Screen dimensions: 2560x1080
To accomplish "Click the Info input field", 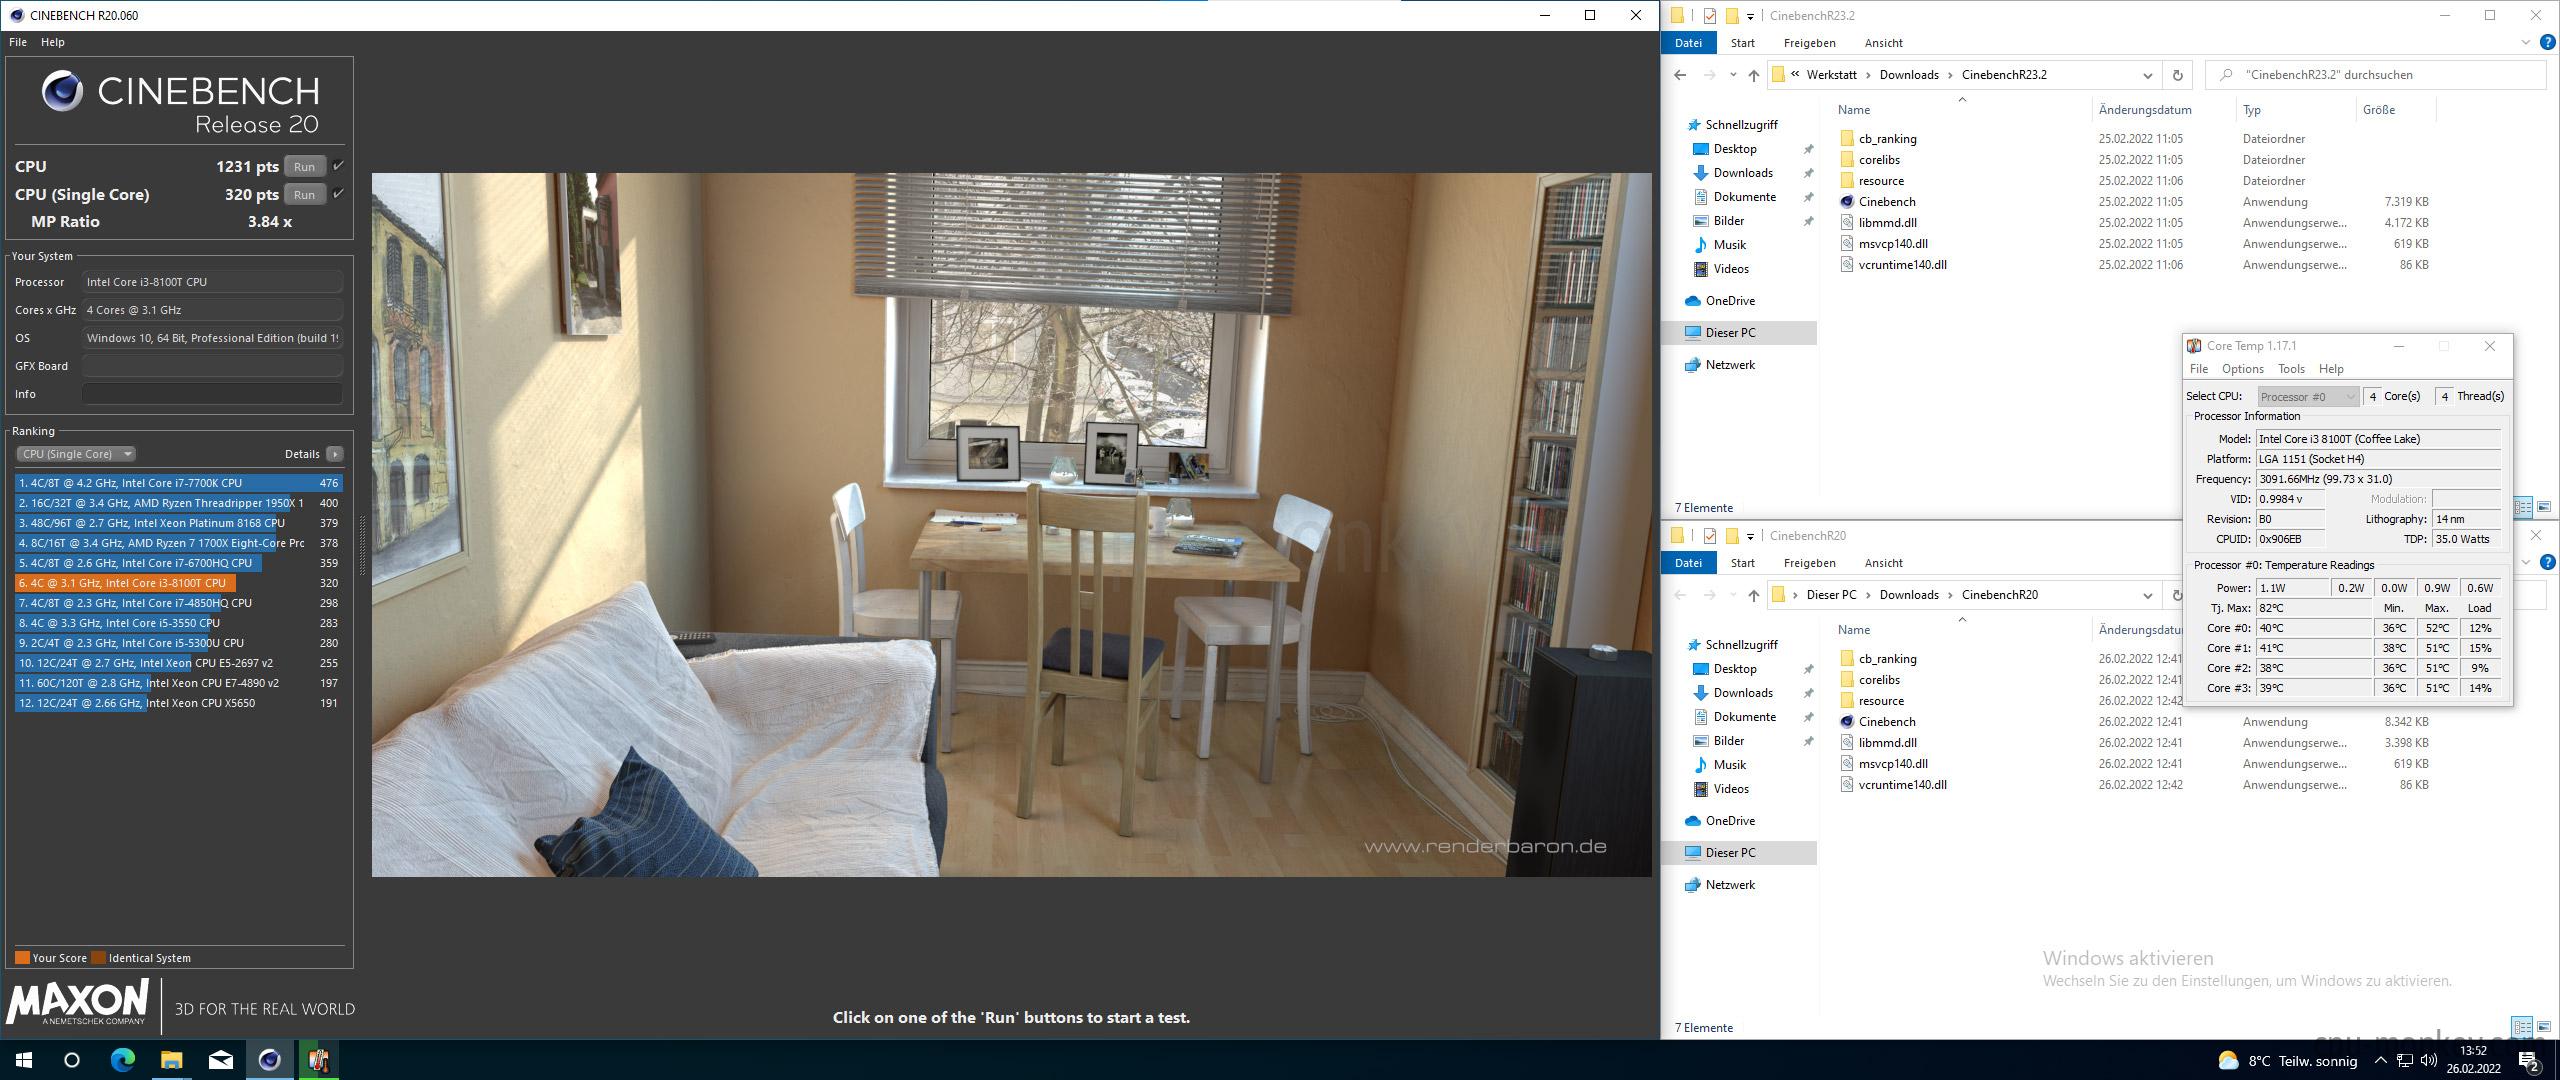I will pos(212,394).
